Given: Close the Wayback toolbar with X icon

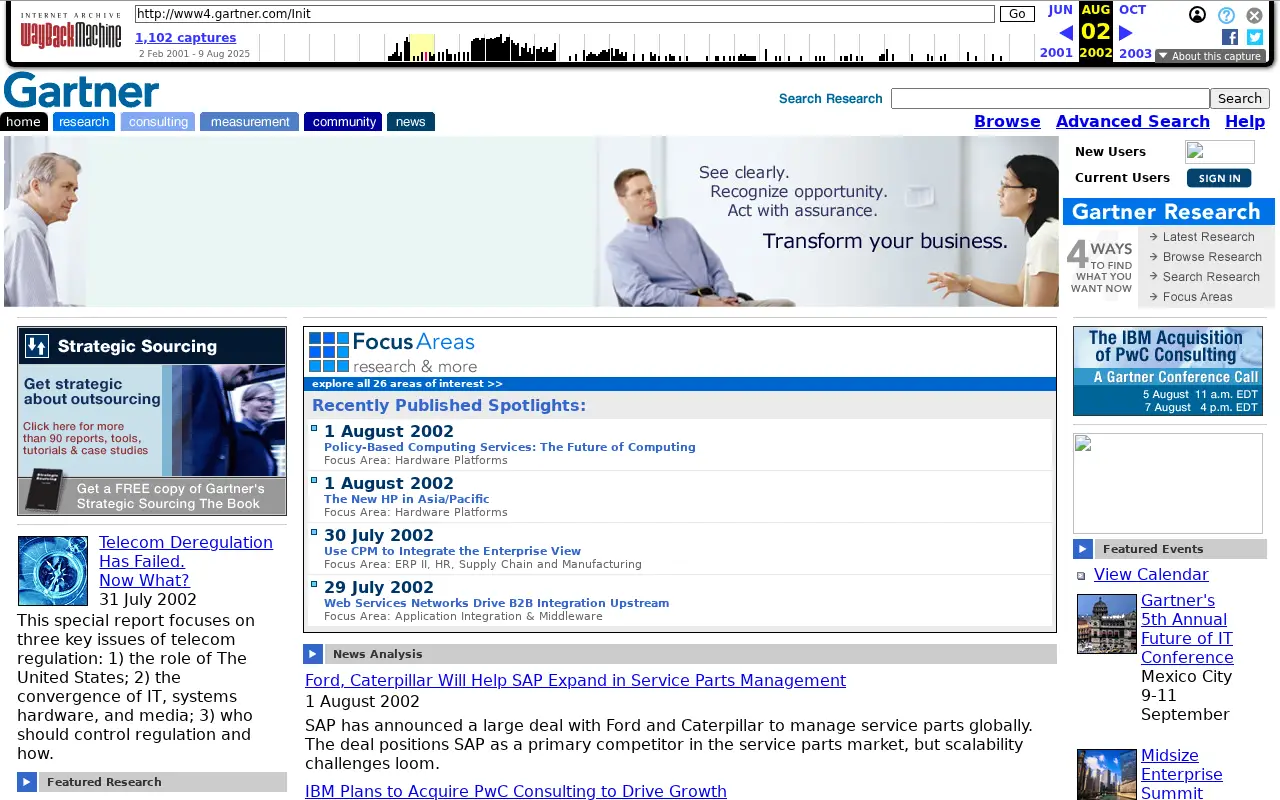Looking at the screenshot, I should tap(1254, 15).
